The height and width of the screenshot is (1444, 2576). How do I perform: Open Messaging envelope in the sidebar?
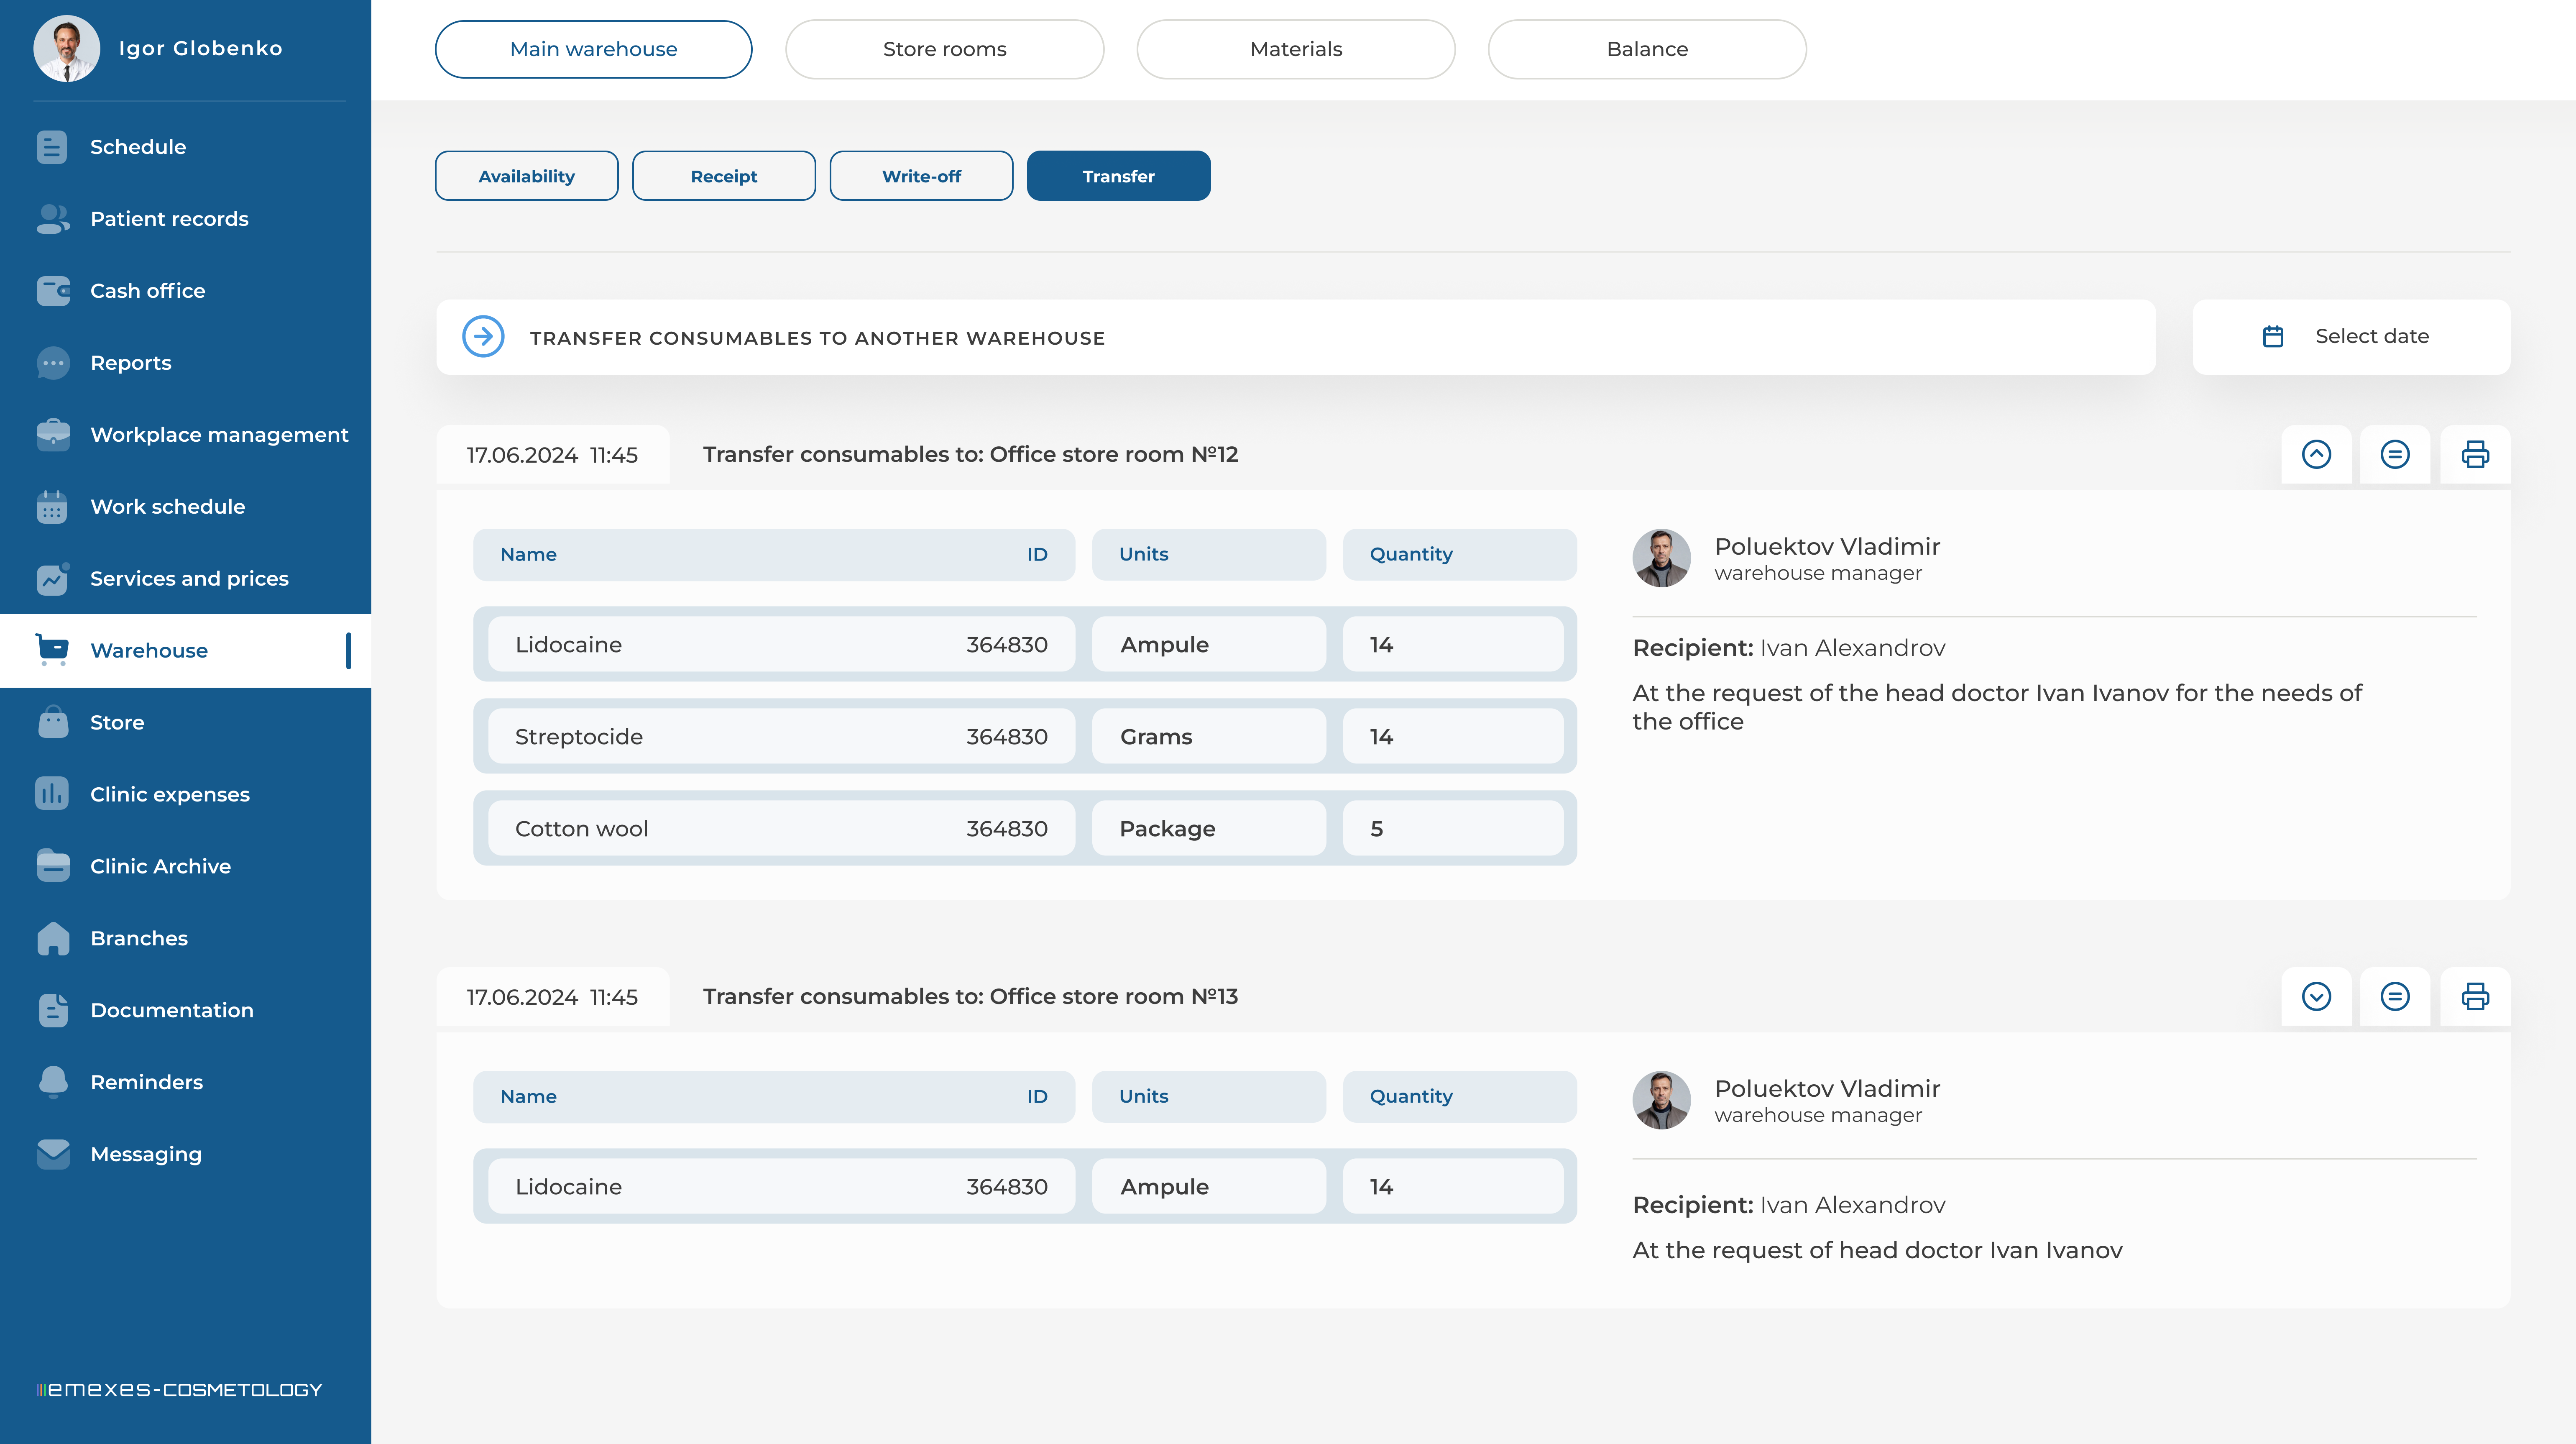[53, 1154]
